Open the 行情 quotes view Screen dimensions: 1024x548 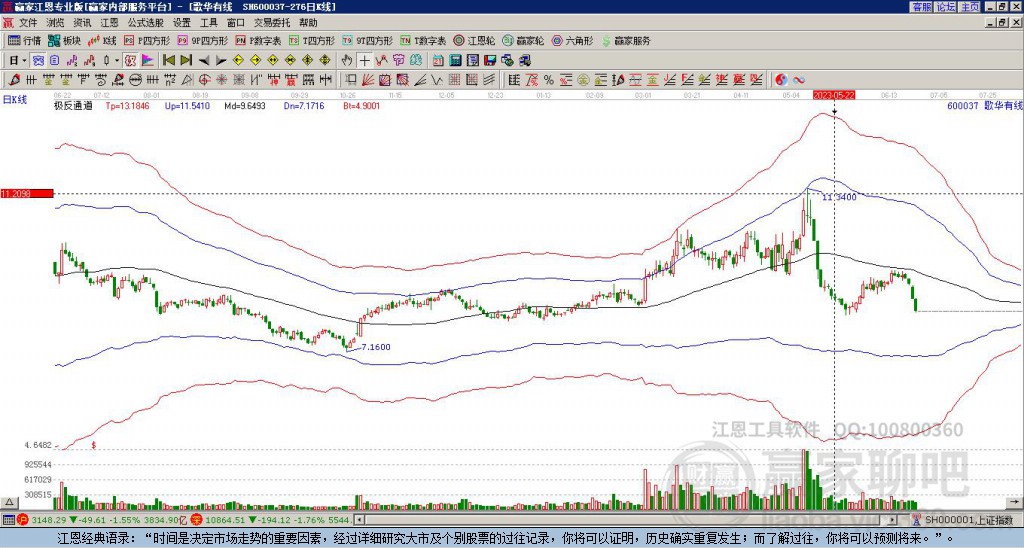click(x=24, y=40)
